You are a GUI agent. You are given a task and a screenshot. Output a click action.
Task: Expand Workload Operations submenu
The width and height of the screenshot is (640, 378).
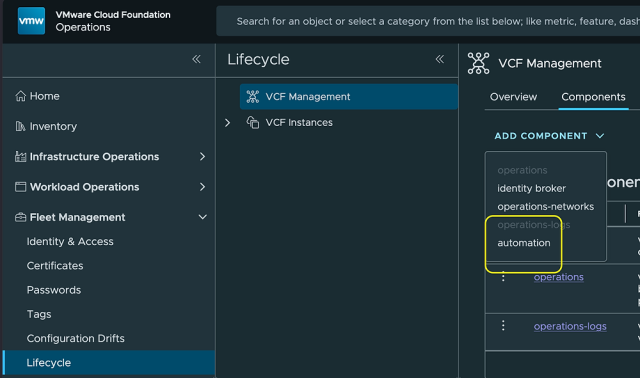click(x=202, y=187)
